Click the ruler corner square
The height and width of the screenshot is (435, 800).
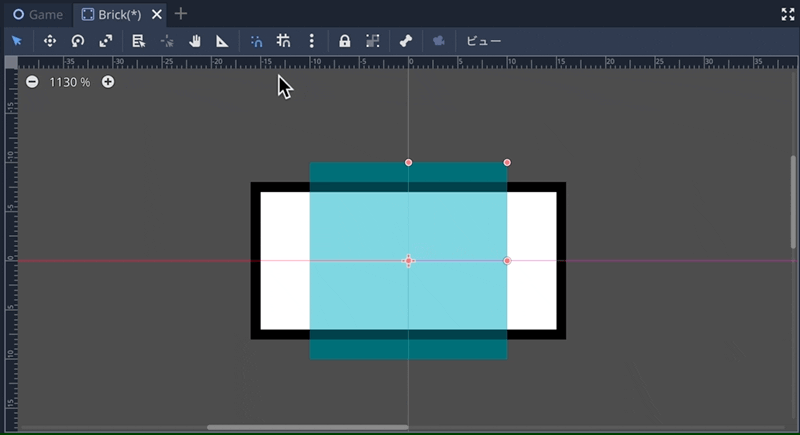(11, 62)
